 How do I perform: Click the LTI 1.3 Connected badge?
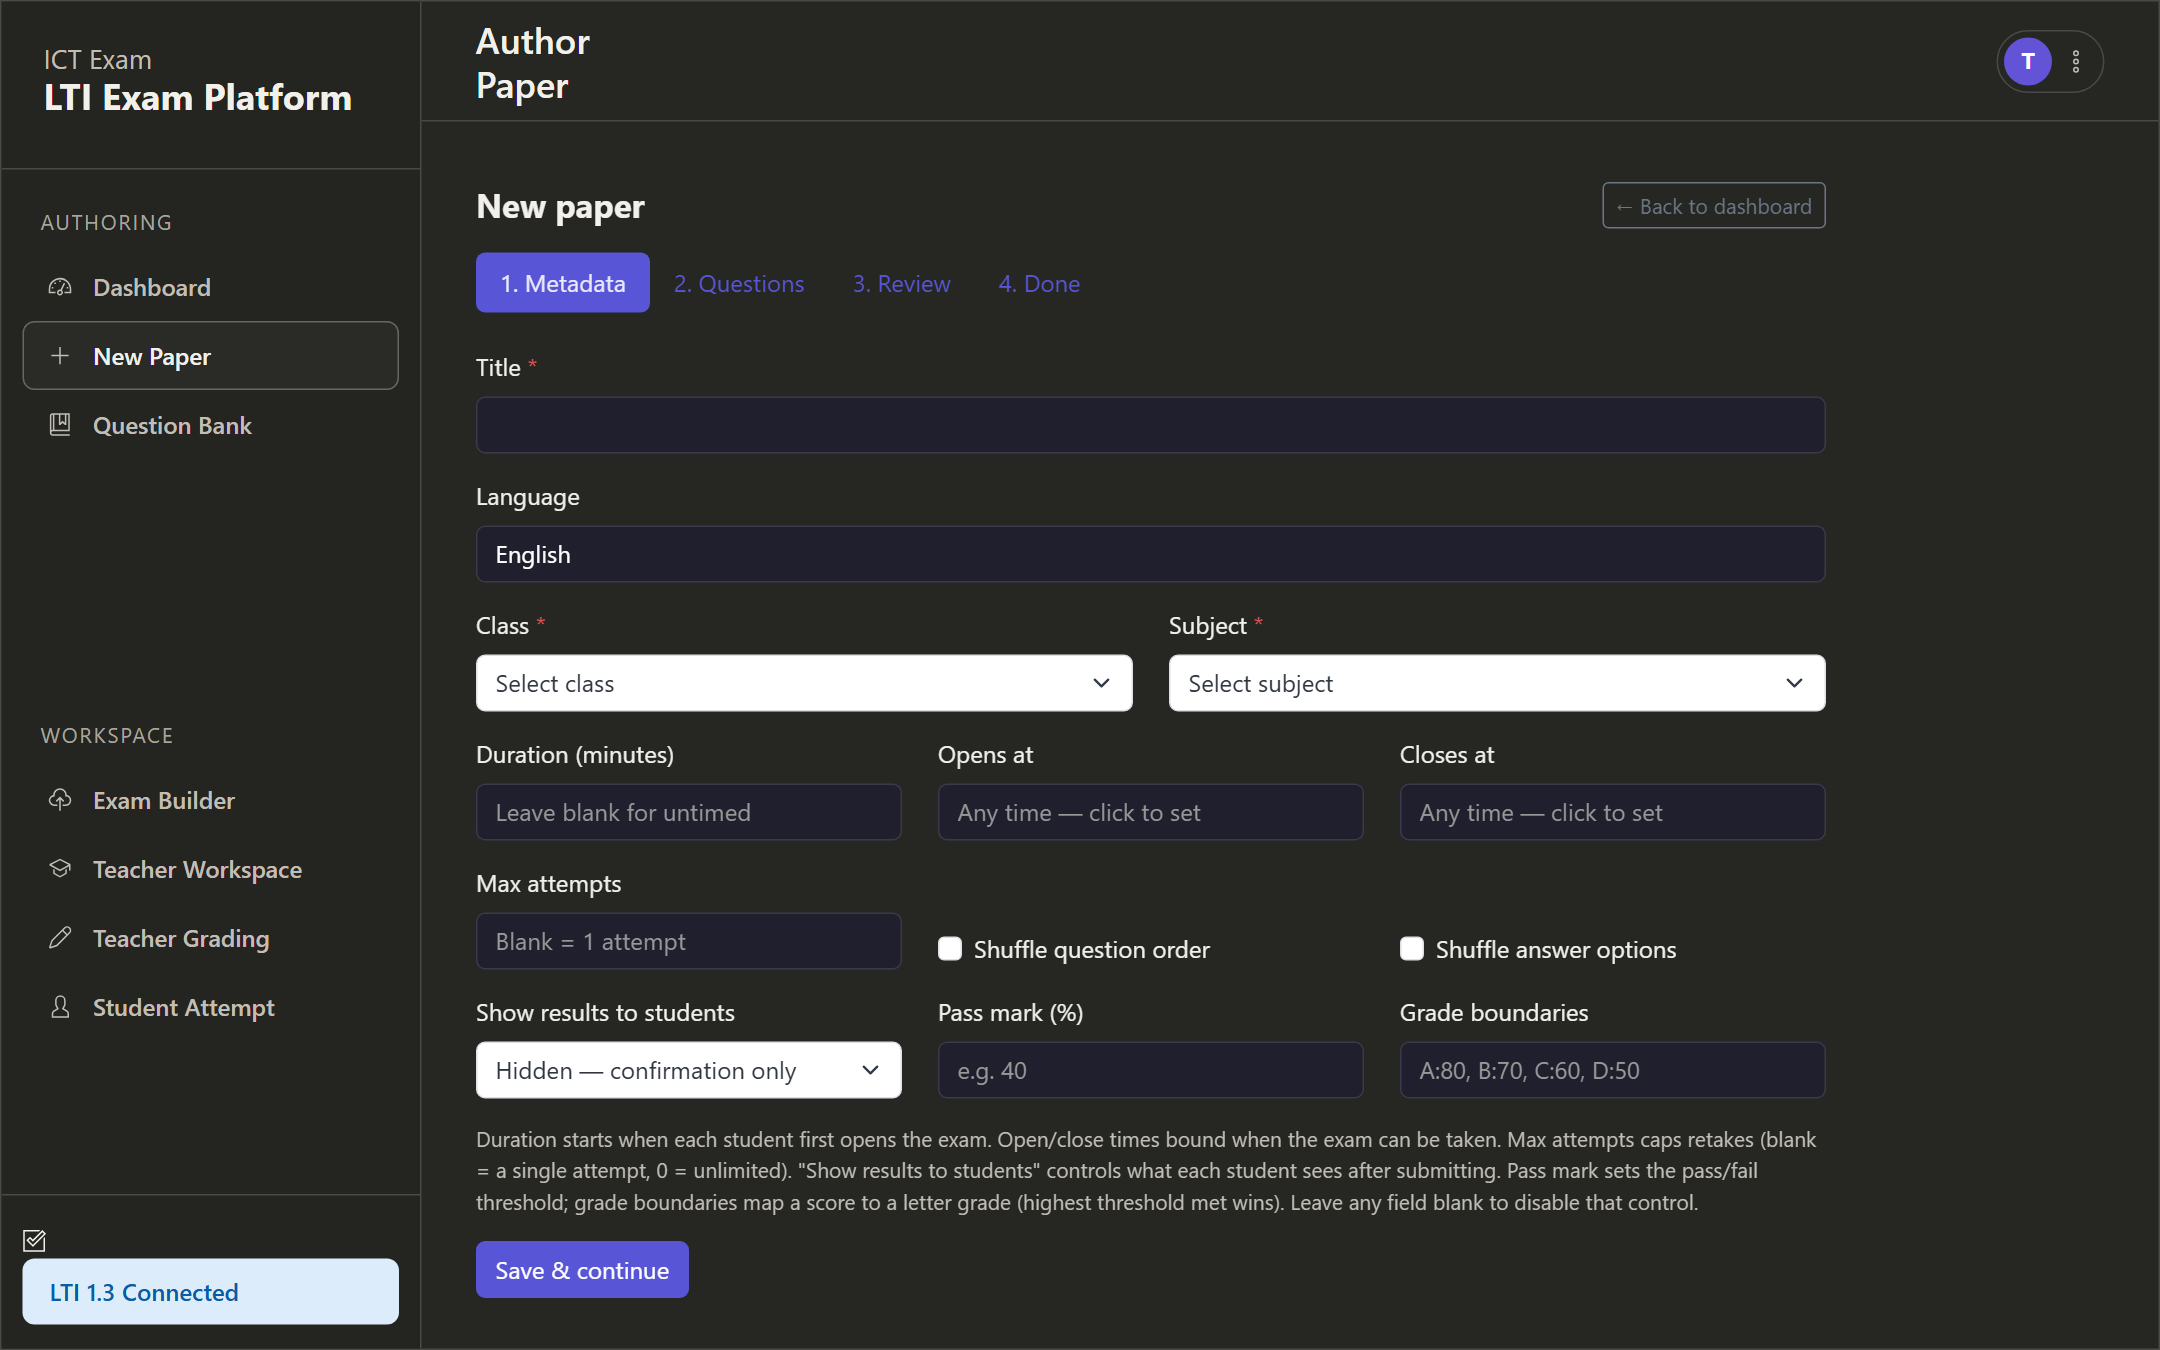pyautogui.click(x=210, y=1292)
